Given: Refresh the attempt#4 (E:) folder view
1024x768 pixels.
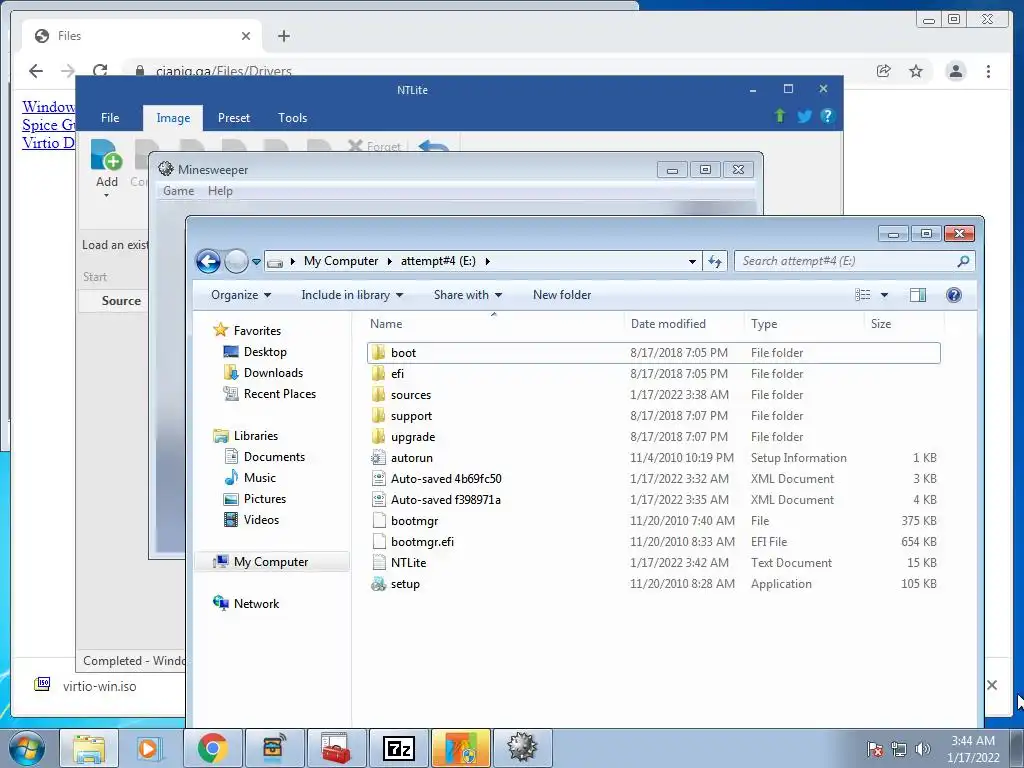Looking at the screenshot, I should point(715,261).
